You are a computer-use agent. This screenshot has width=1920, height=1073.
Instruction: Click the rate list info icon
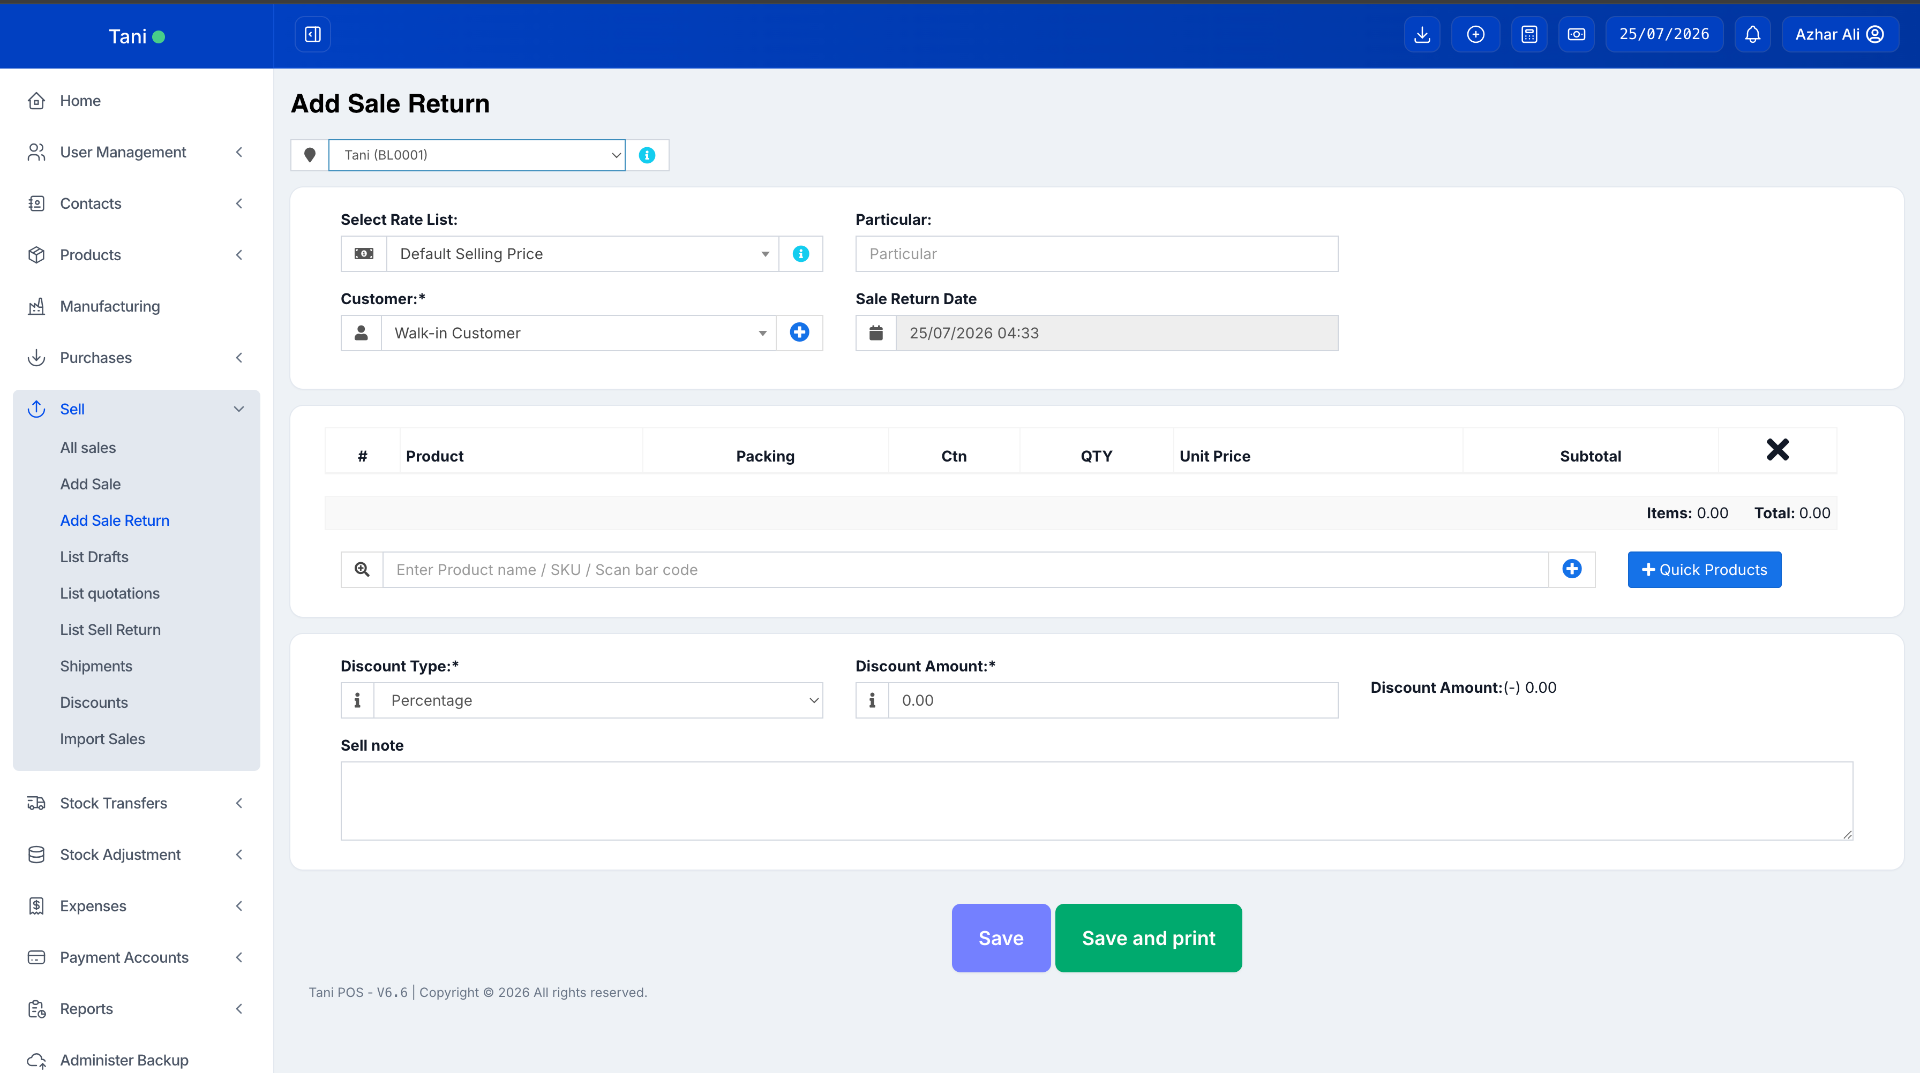(801, 254)
